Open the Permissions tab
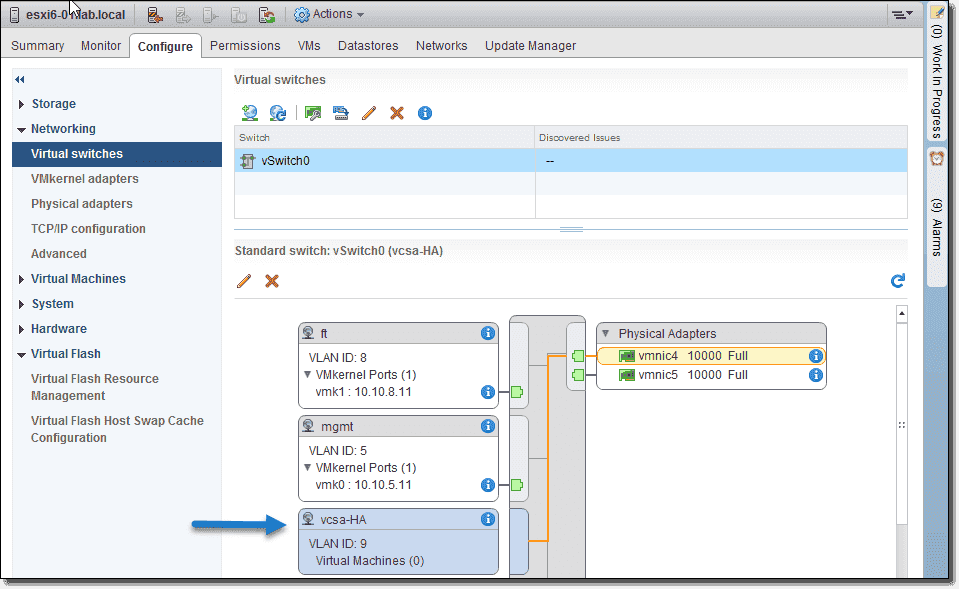 coord(245,46)
